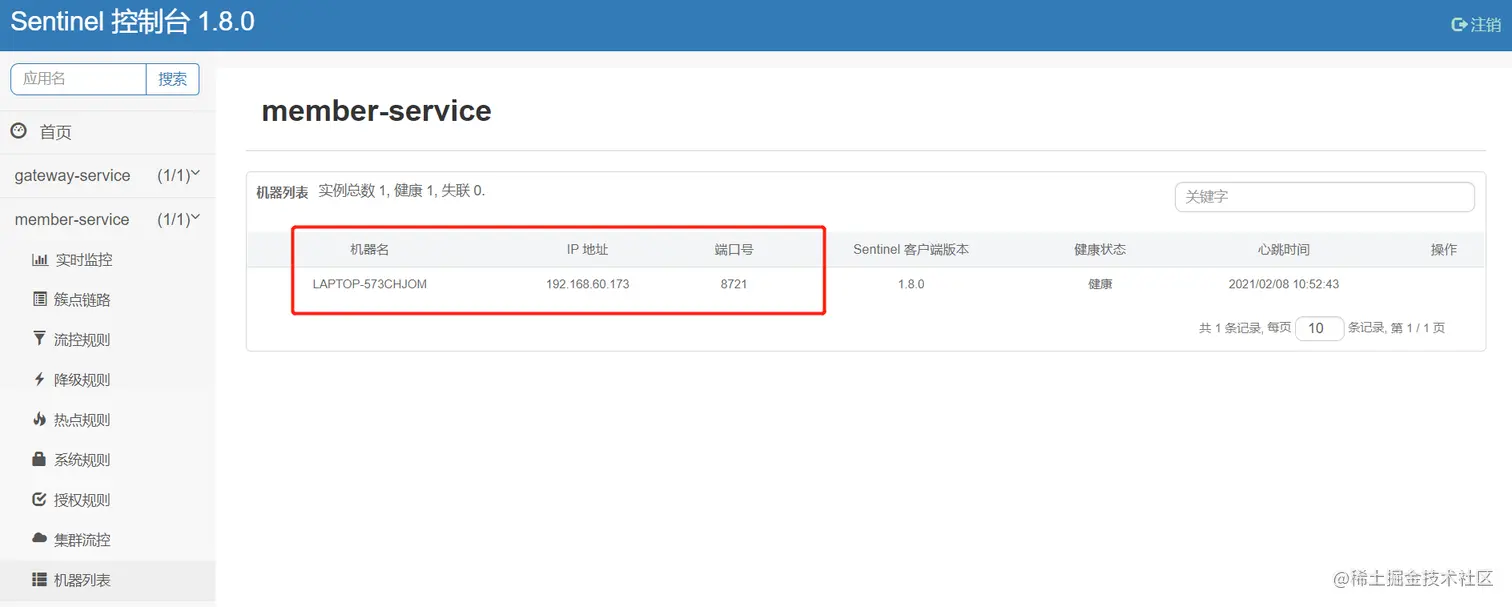Click the port number 8721 cell
Screen dimensions: 1512x607
[x=734, y=284]
